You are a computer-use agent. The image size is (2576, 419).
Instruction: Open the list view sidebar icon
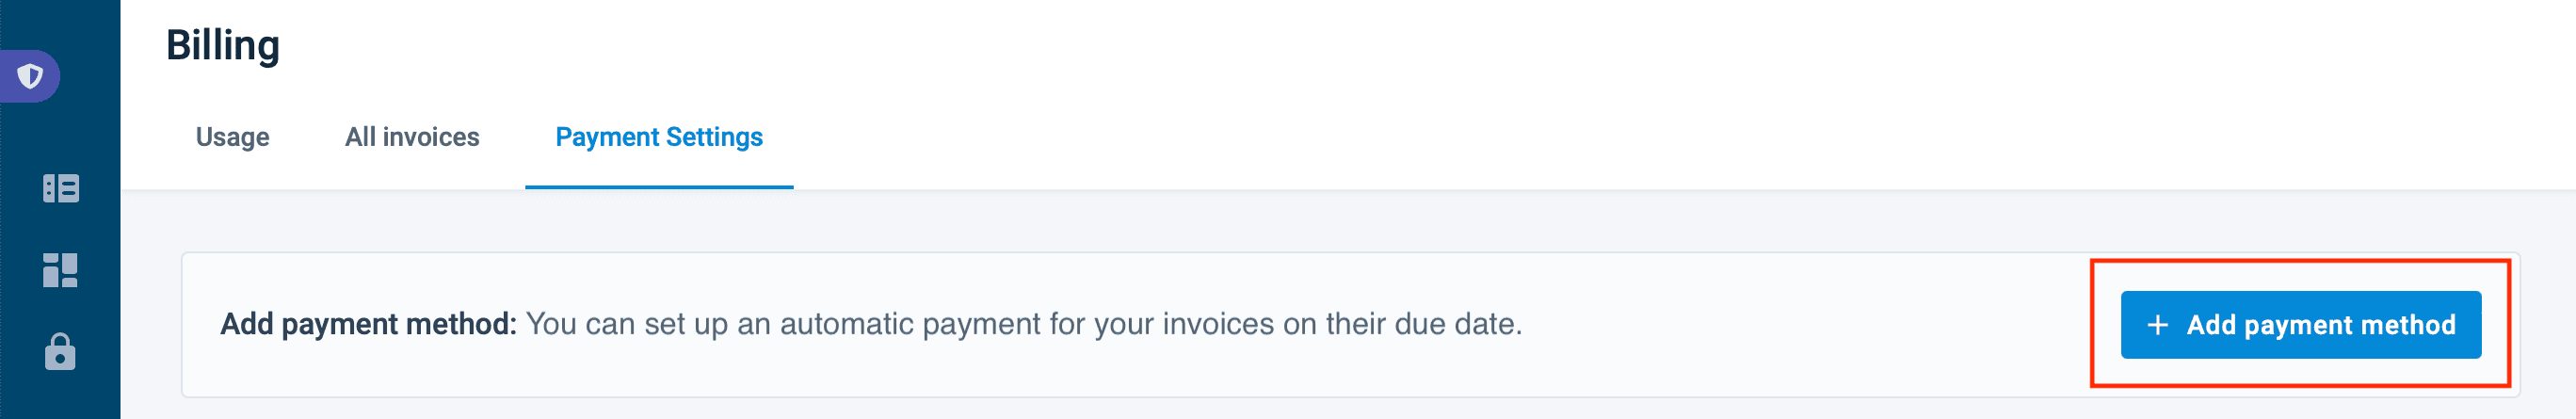coord(60,188)
